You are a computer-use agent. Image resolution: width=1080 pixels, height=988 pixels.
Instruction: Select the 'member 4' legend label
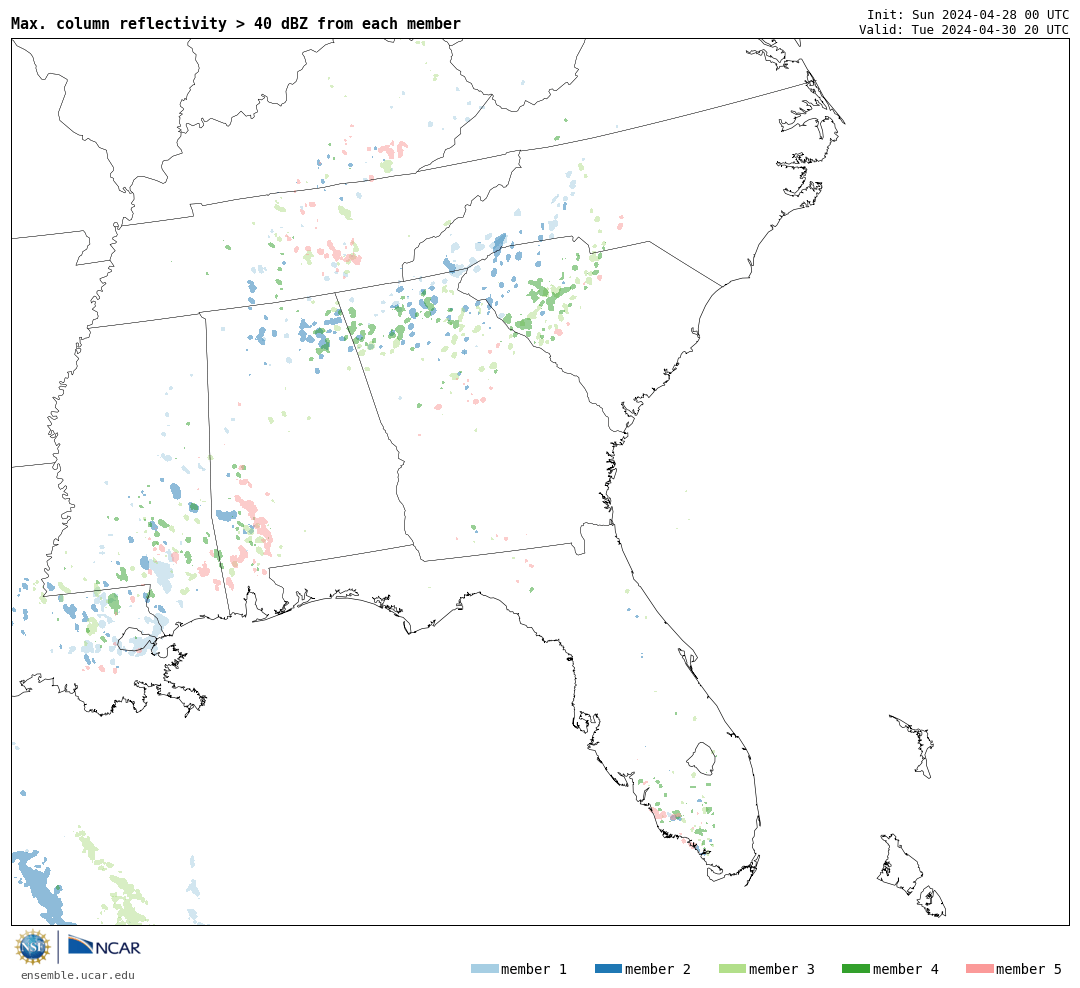tap(906, 969)
